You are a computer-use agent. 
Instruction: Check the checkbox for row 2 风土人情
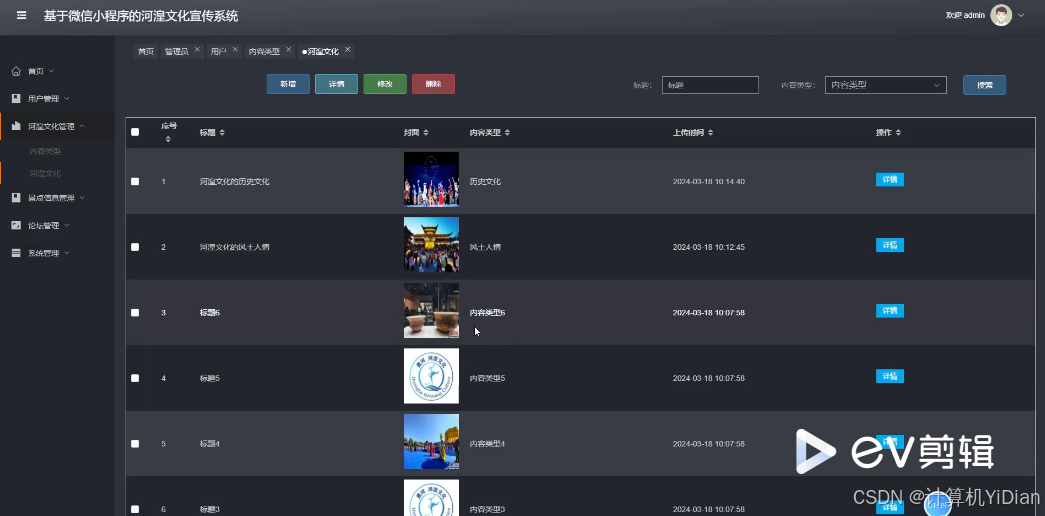click(135, 247)
